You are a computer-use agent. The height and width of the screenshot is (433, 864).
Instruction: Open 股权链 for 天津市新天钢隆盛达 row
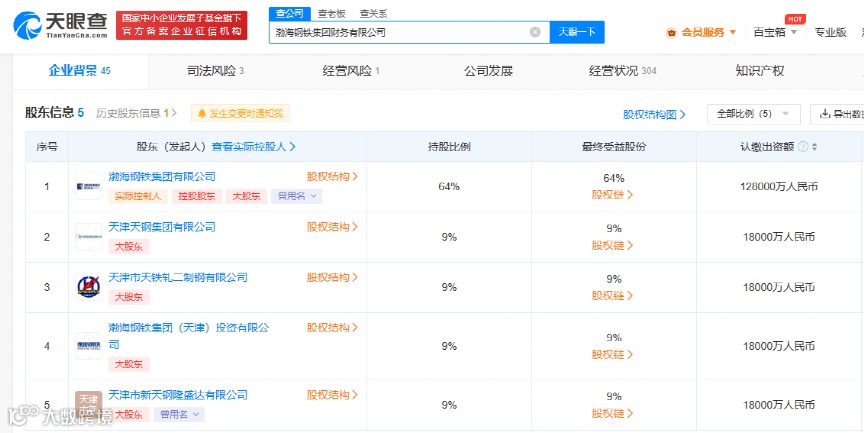point(613,414)
